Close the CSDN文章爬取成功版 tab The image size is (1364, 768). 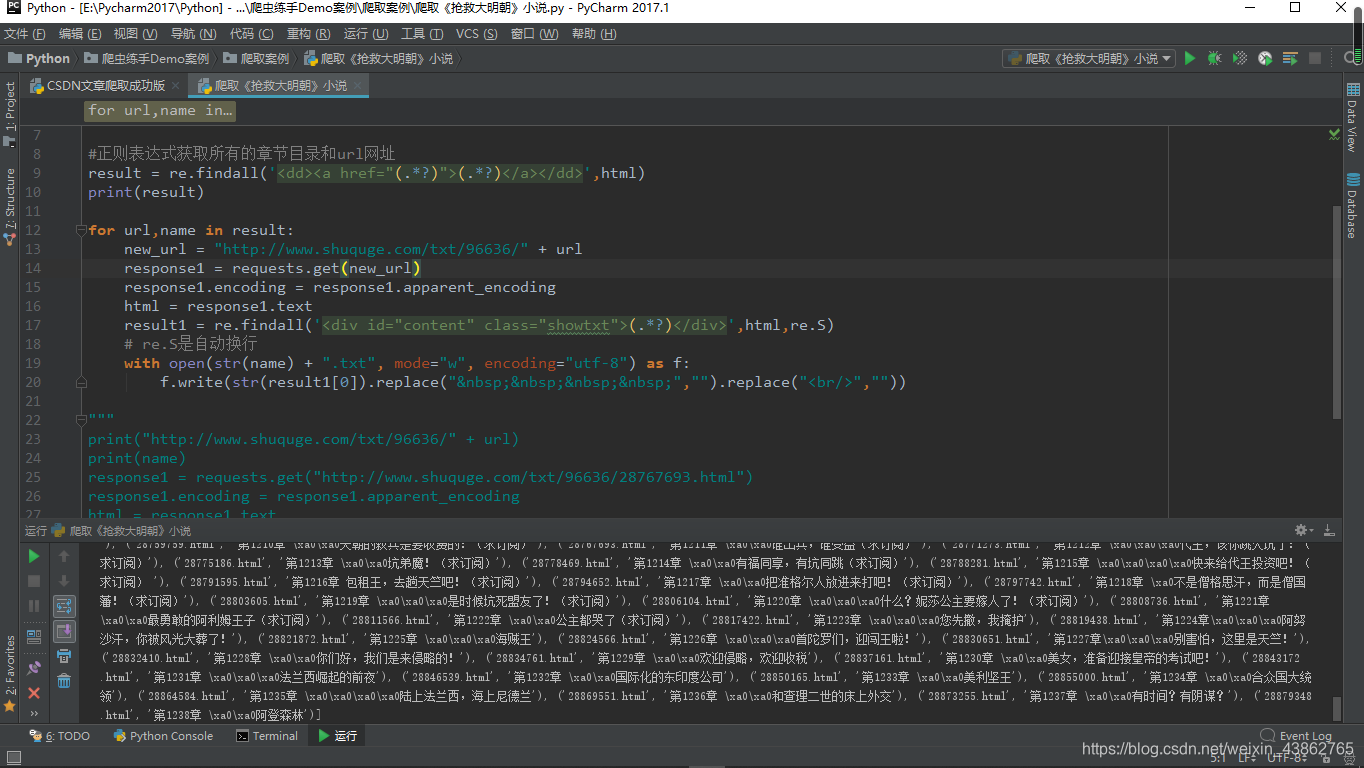click(x=176, y=86)
